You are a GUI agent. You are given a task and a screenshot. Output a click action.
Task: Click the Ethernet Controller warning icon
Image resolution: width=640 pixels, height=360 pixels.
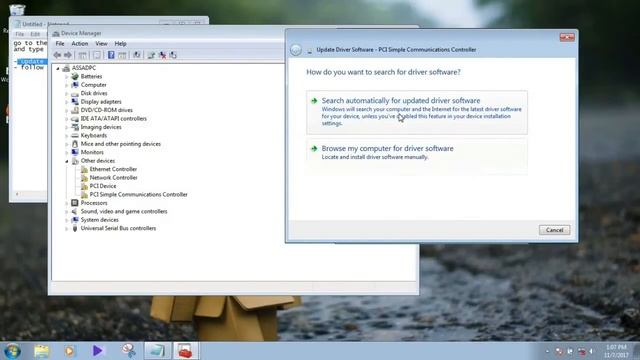click(84, 169)
